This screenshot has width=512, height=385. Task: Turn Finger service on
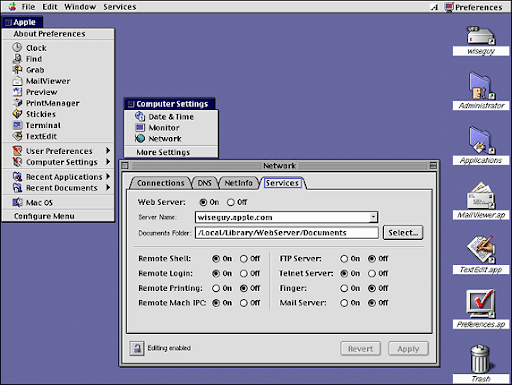[344, 288]
